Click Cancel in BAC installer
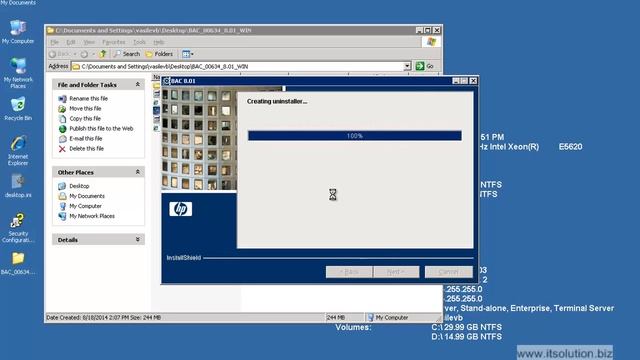Viewport: 640px width, 360px height. pos(448,271)
